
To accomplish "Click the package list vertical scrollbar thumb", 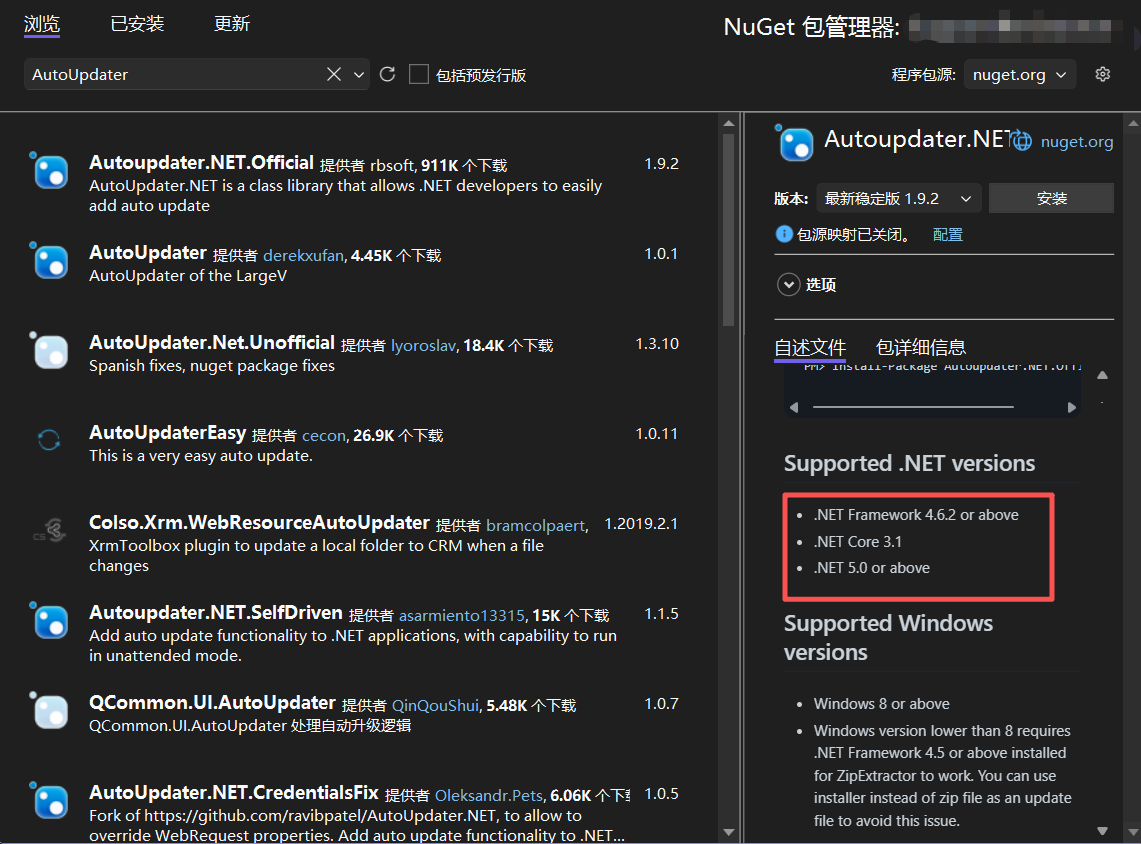I will click(x=729, y=229).
